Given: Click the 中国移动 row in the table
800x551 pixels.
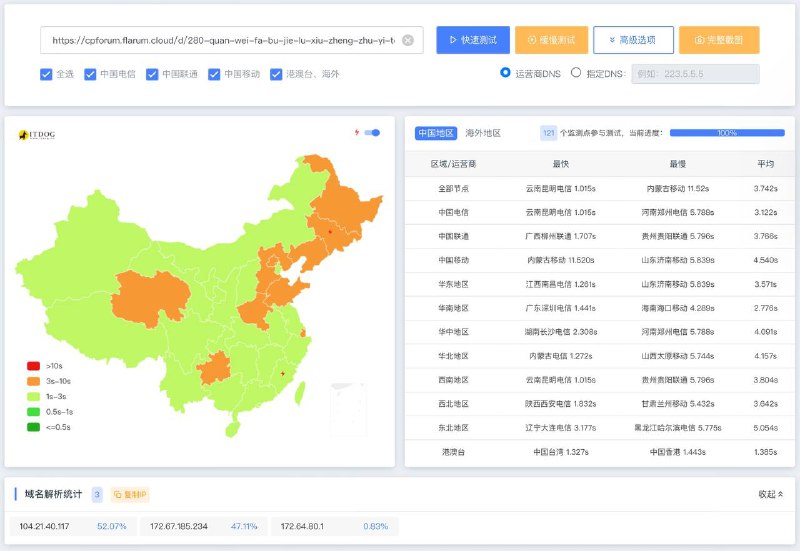Looking at the screenshot, I should (600, 260).
